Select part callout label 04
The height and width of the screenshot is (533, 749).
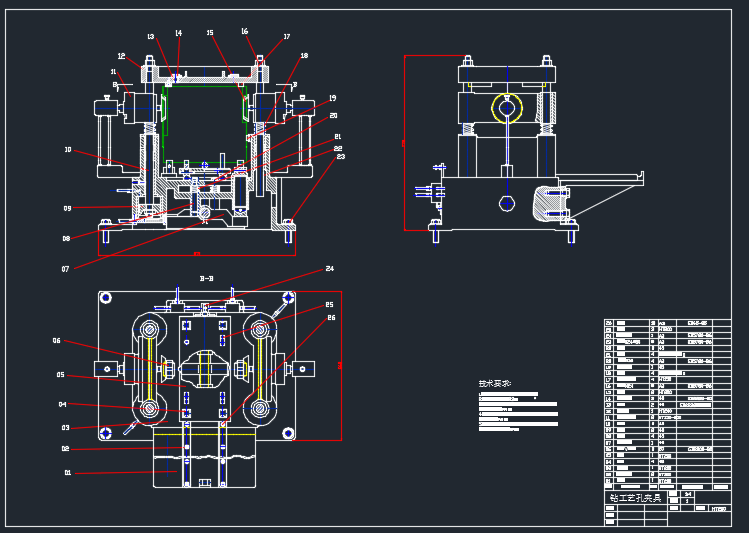63,405
